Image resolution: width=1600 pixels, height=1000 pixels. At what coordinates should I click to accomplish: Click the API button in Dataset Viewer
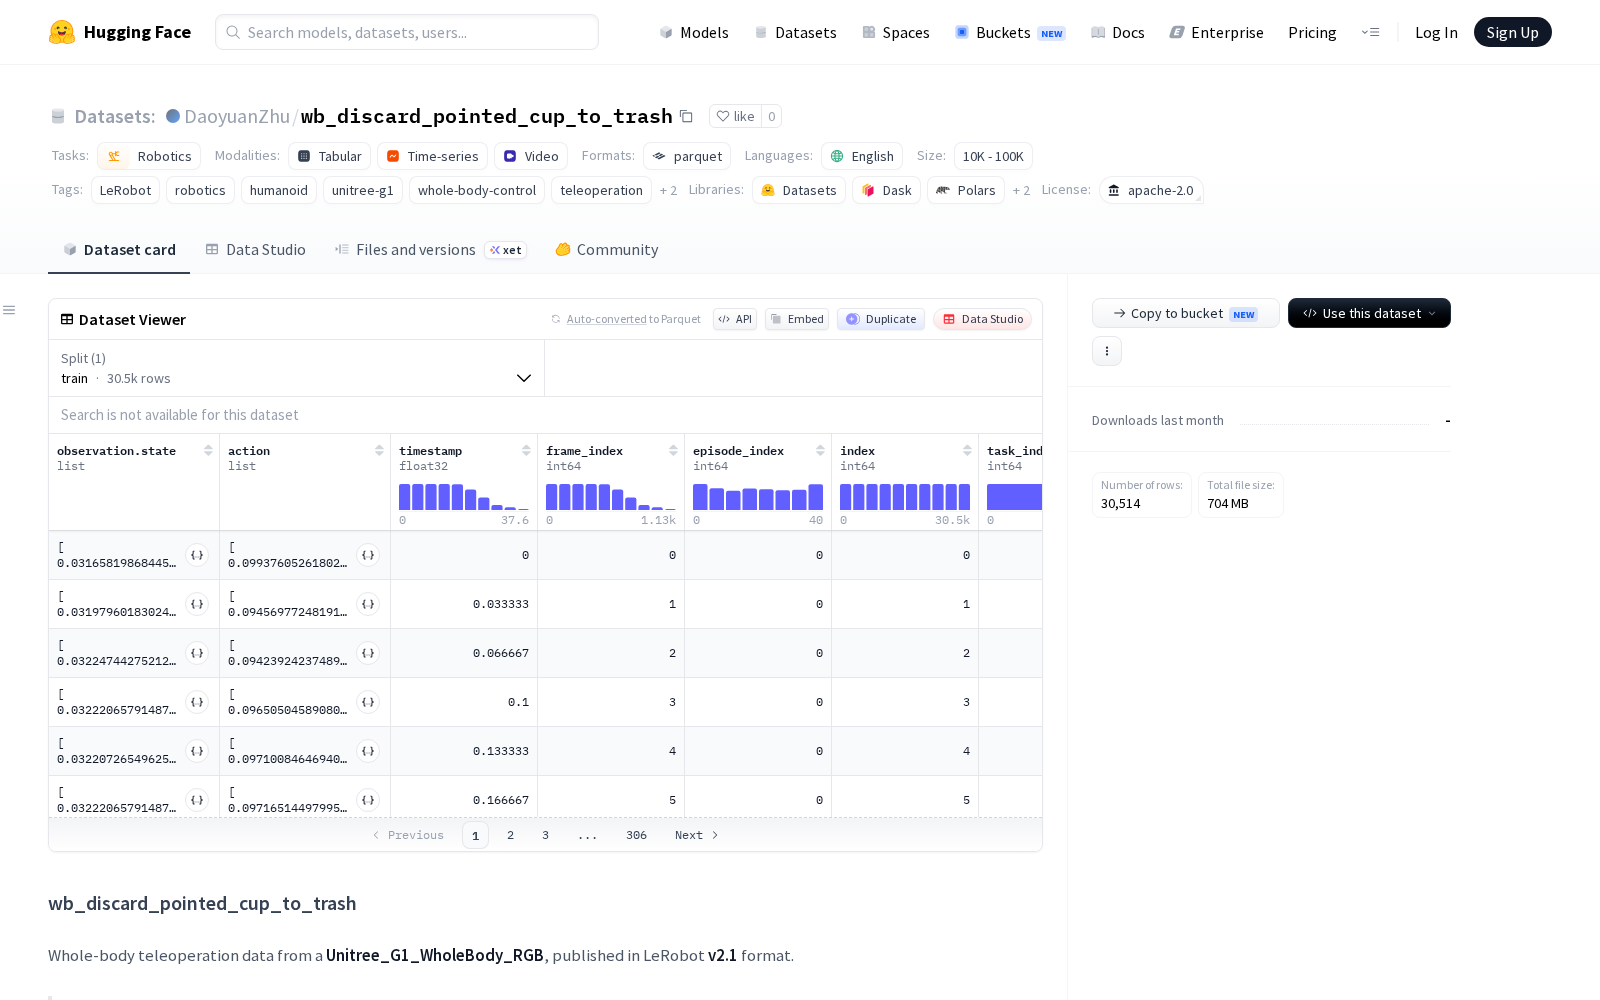coord(735,319)
